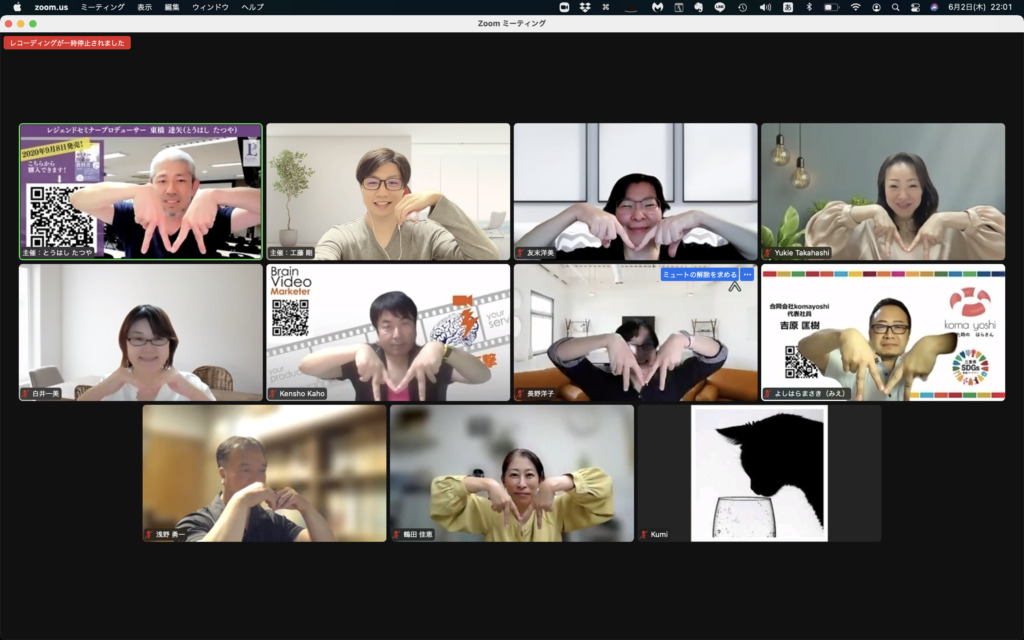Open the volume control in menu bar
The width and height of the screenshot is (1024, 640).
click(x=765, y=7)
